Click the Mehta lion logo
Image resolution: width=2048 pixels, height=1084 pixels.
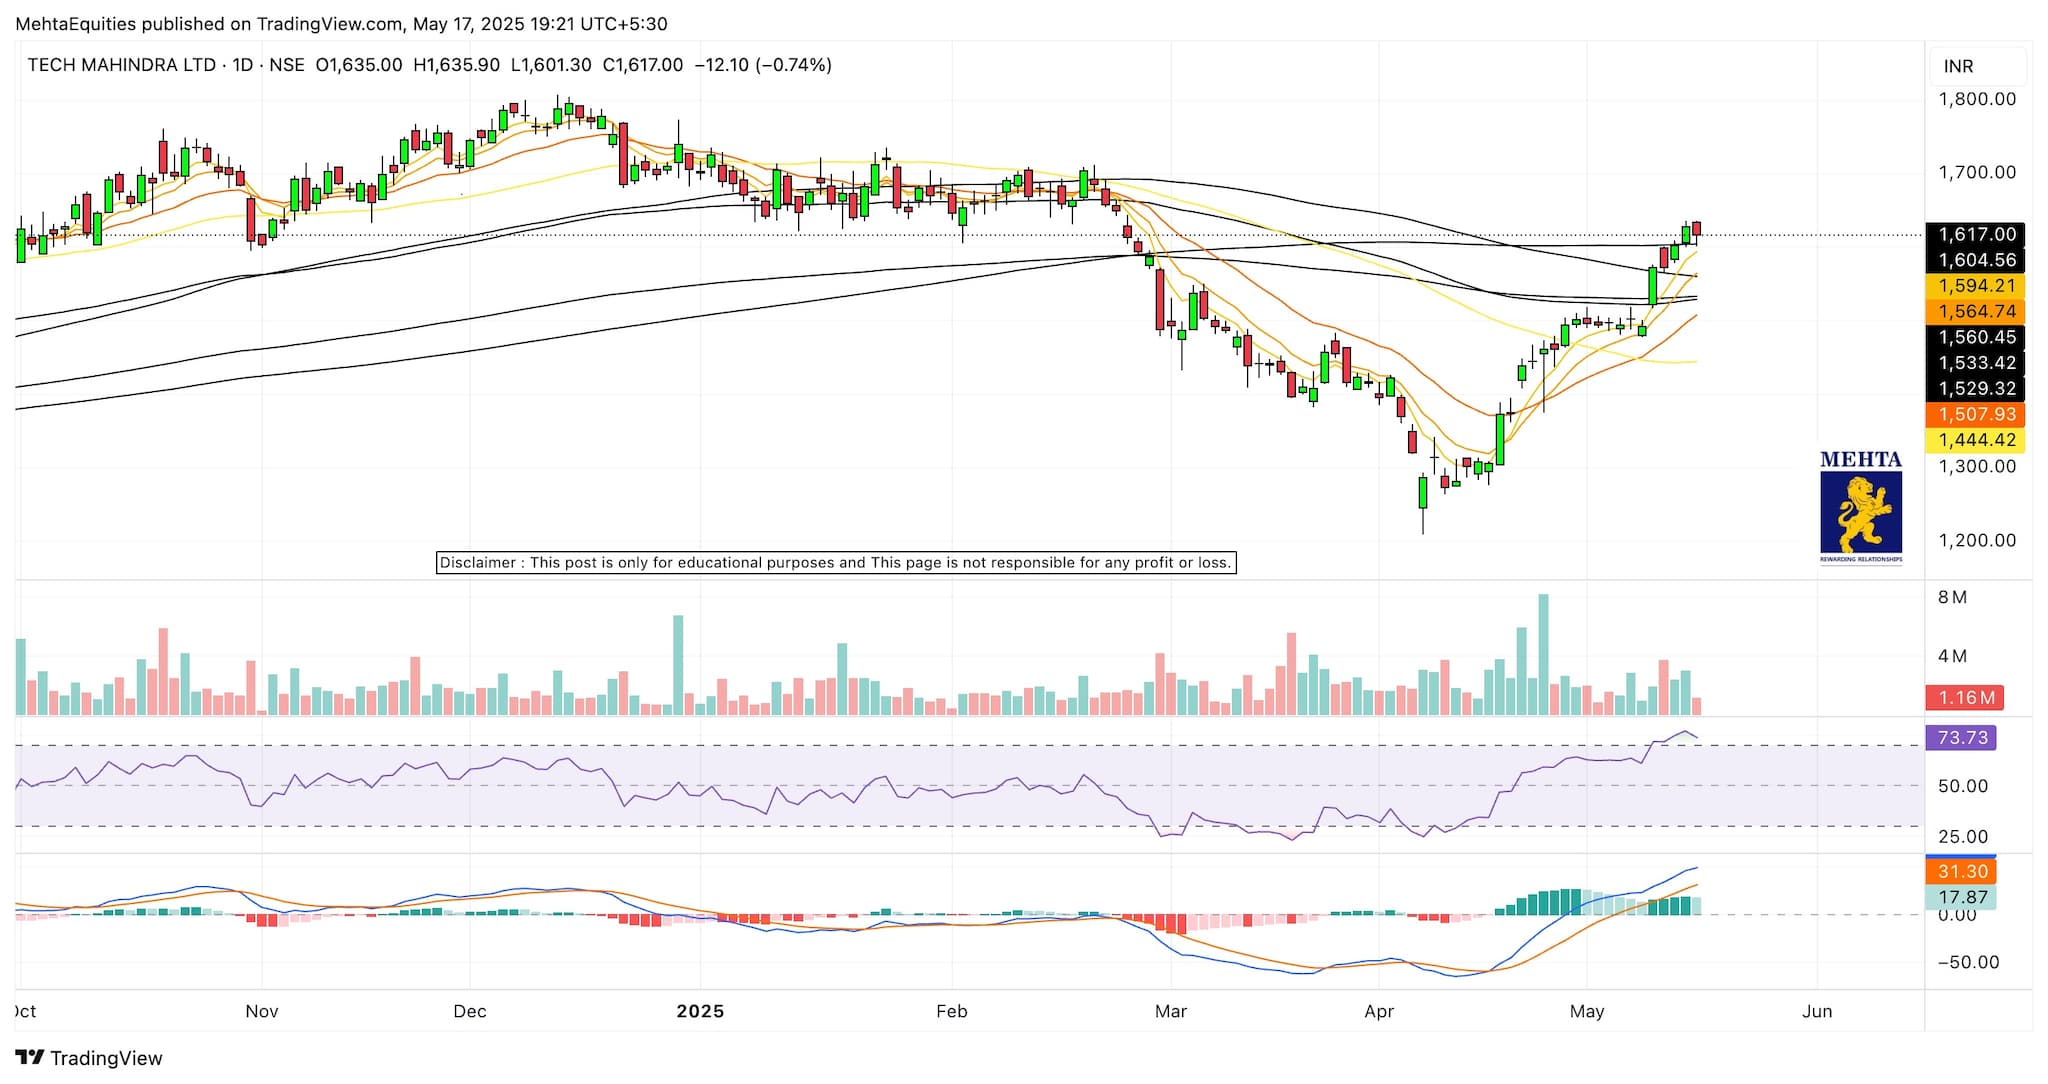[1861, 512]
